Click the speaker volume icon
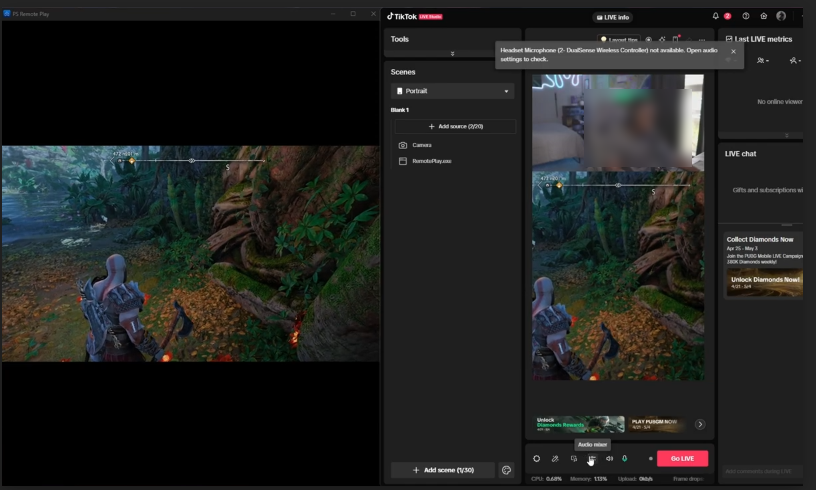 coord(609,459)
